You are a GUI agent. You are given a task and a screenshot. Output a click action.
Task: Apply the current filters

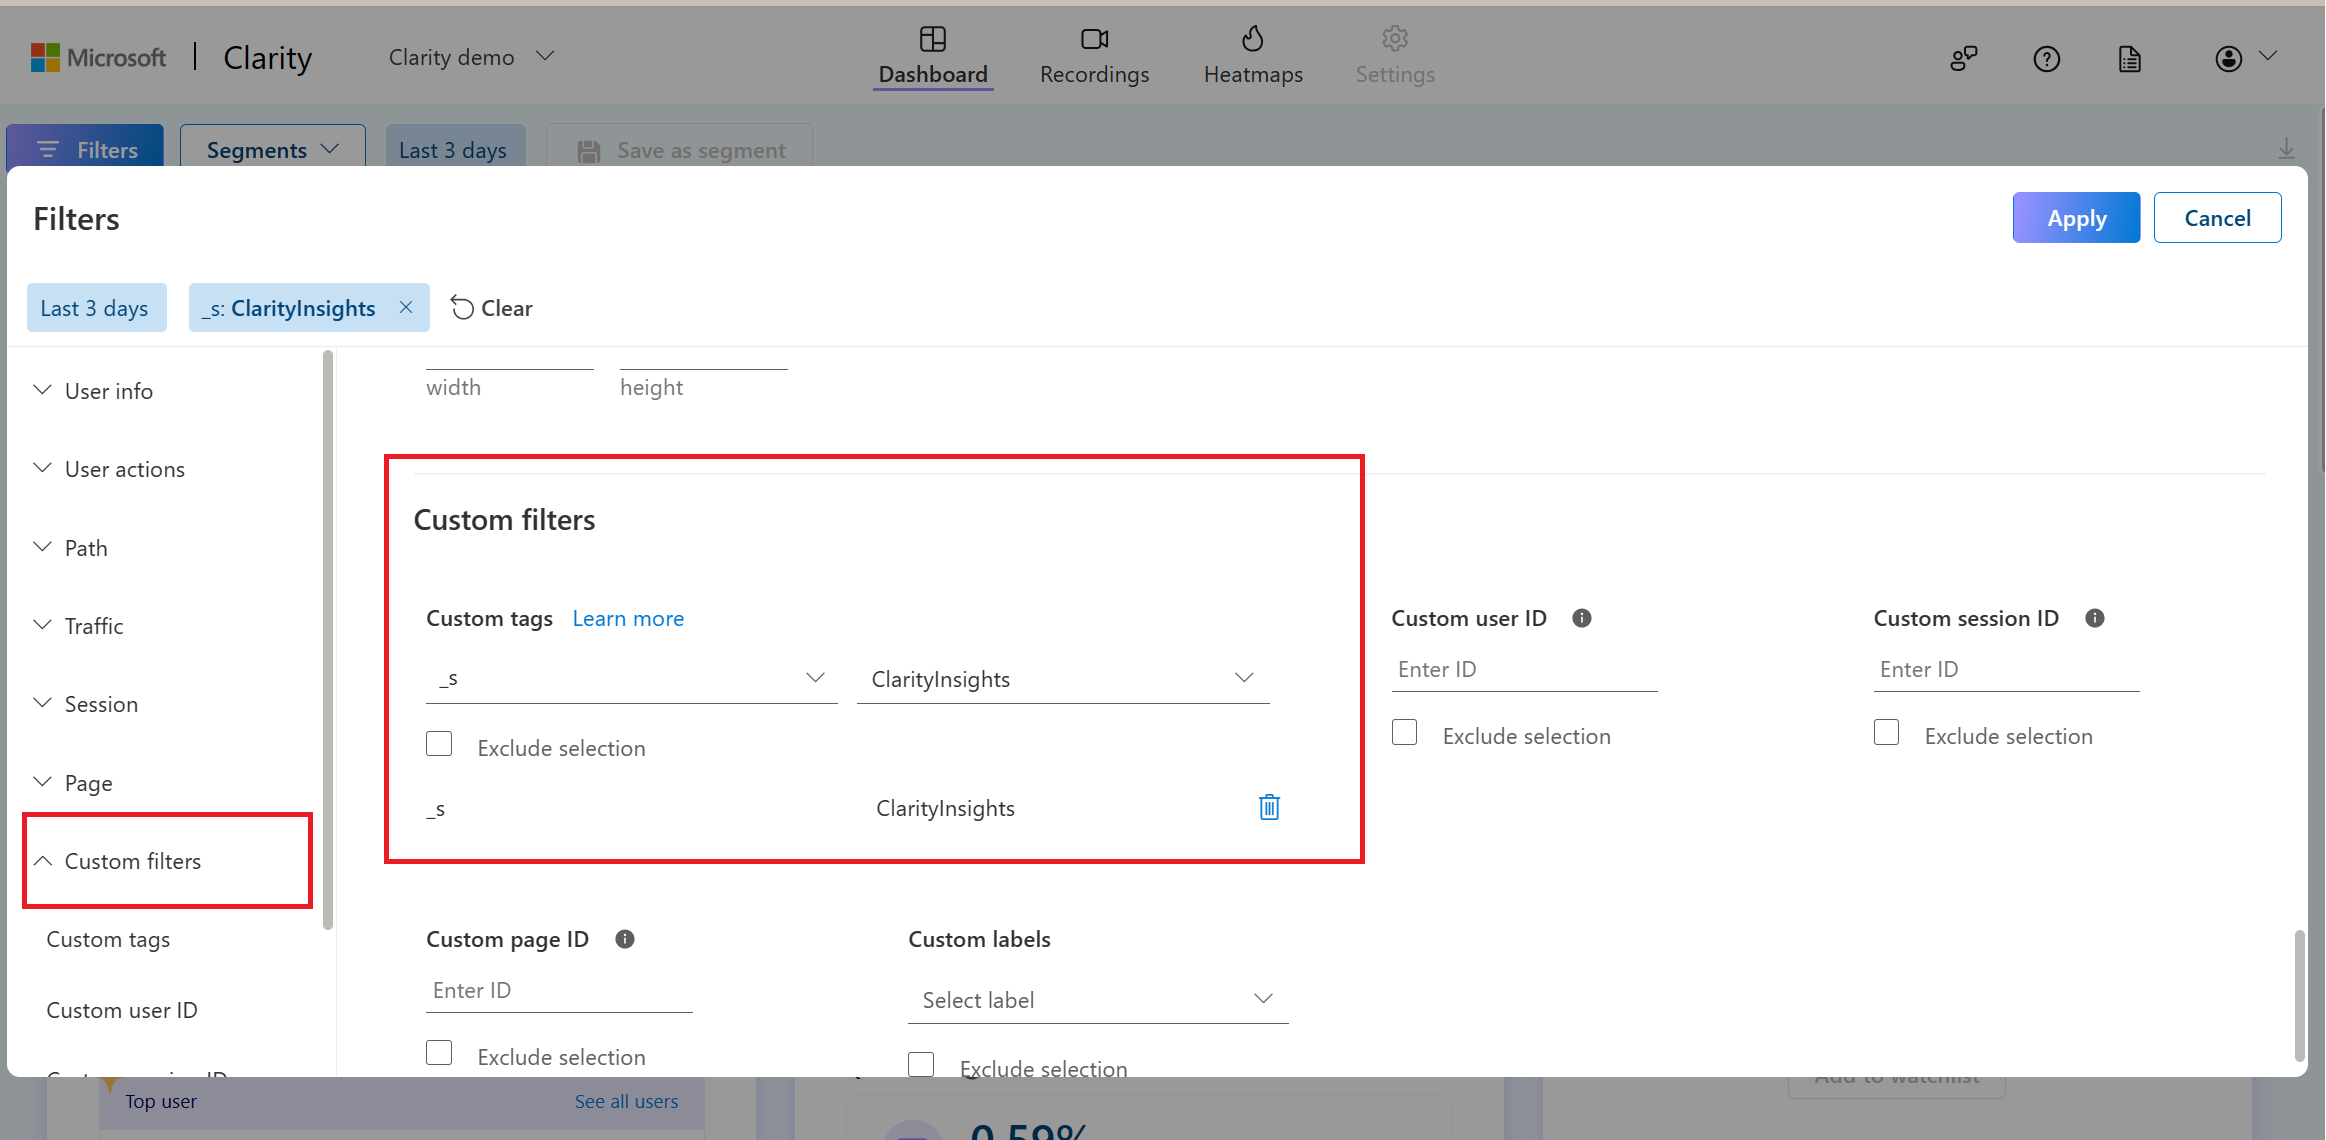2075,217
